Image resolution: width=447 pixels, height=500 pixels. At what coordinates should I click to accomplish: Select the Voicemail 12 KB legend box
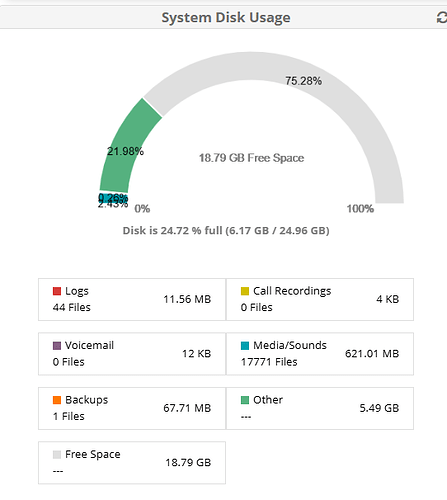(132, 354)
